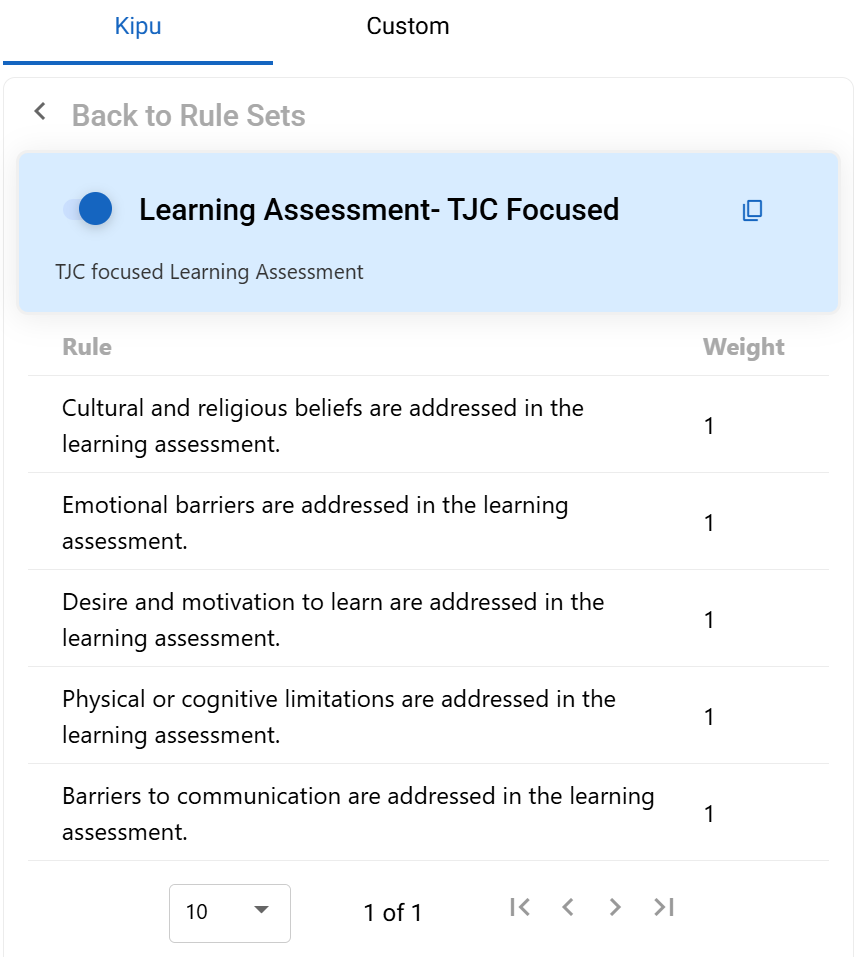Jump to last page of rules
Image resolution: width=854 pixels, height=957 pixels.
pos(664,907)
